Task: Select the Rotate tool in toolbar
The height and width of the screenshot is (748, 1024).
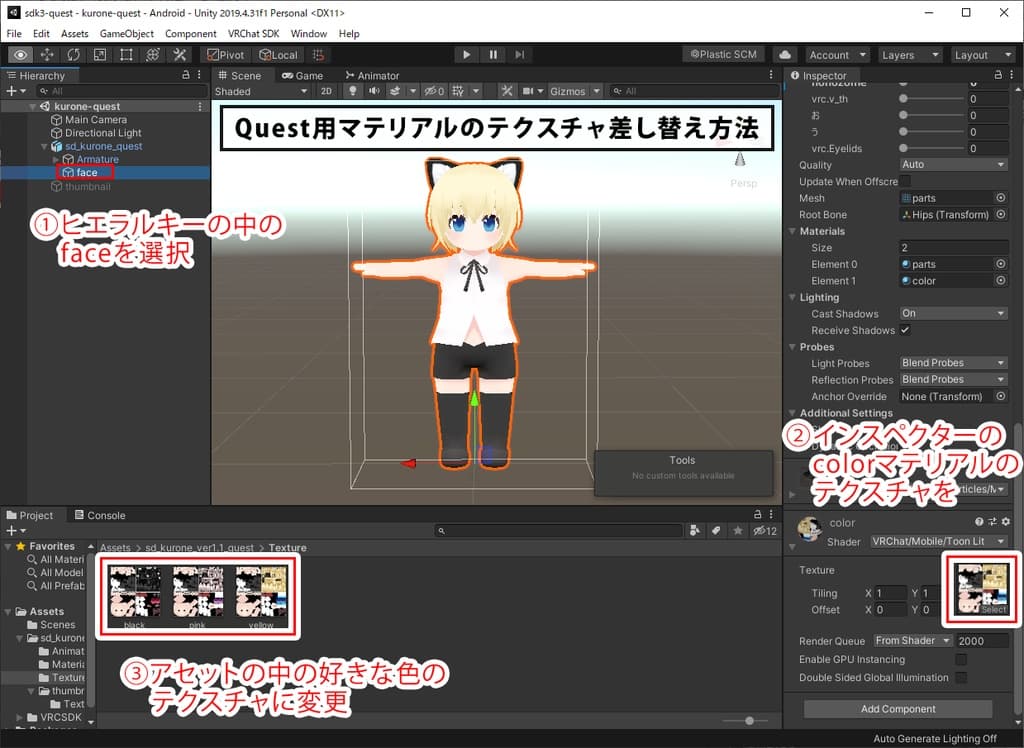Action: pos(74,55)
